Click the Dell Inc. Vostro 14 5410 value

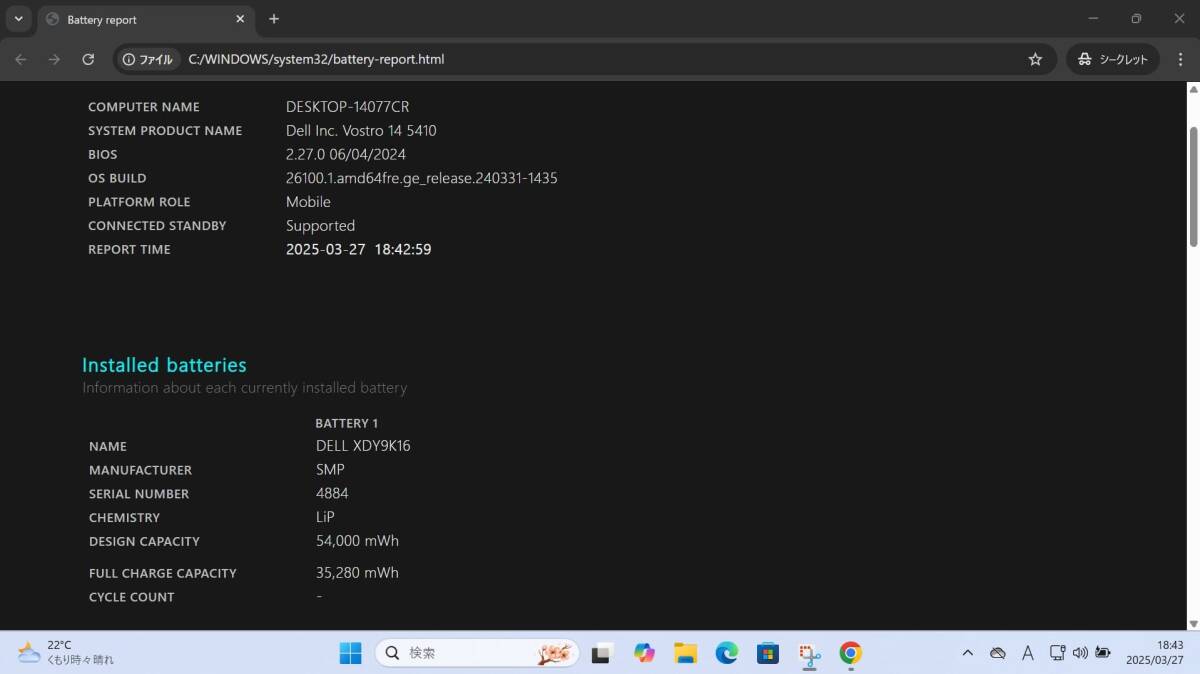point(361,131)
